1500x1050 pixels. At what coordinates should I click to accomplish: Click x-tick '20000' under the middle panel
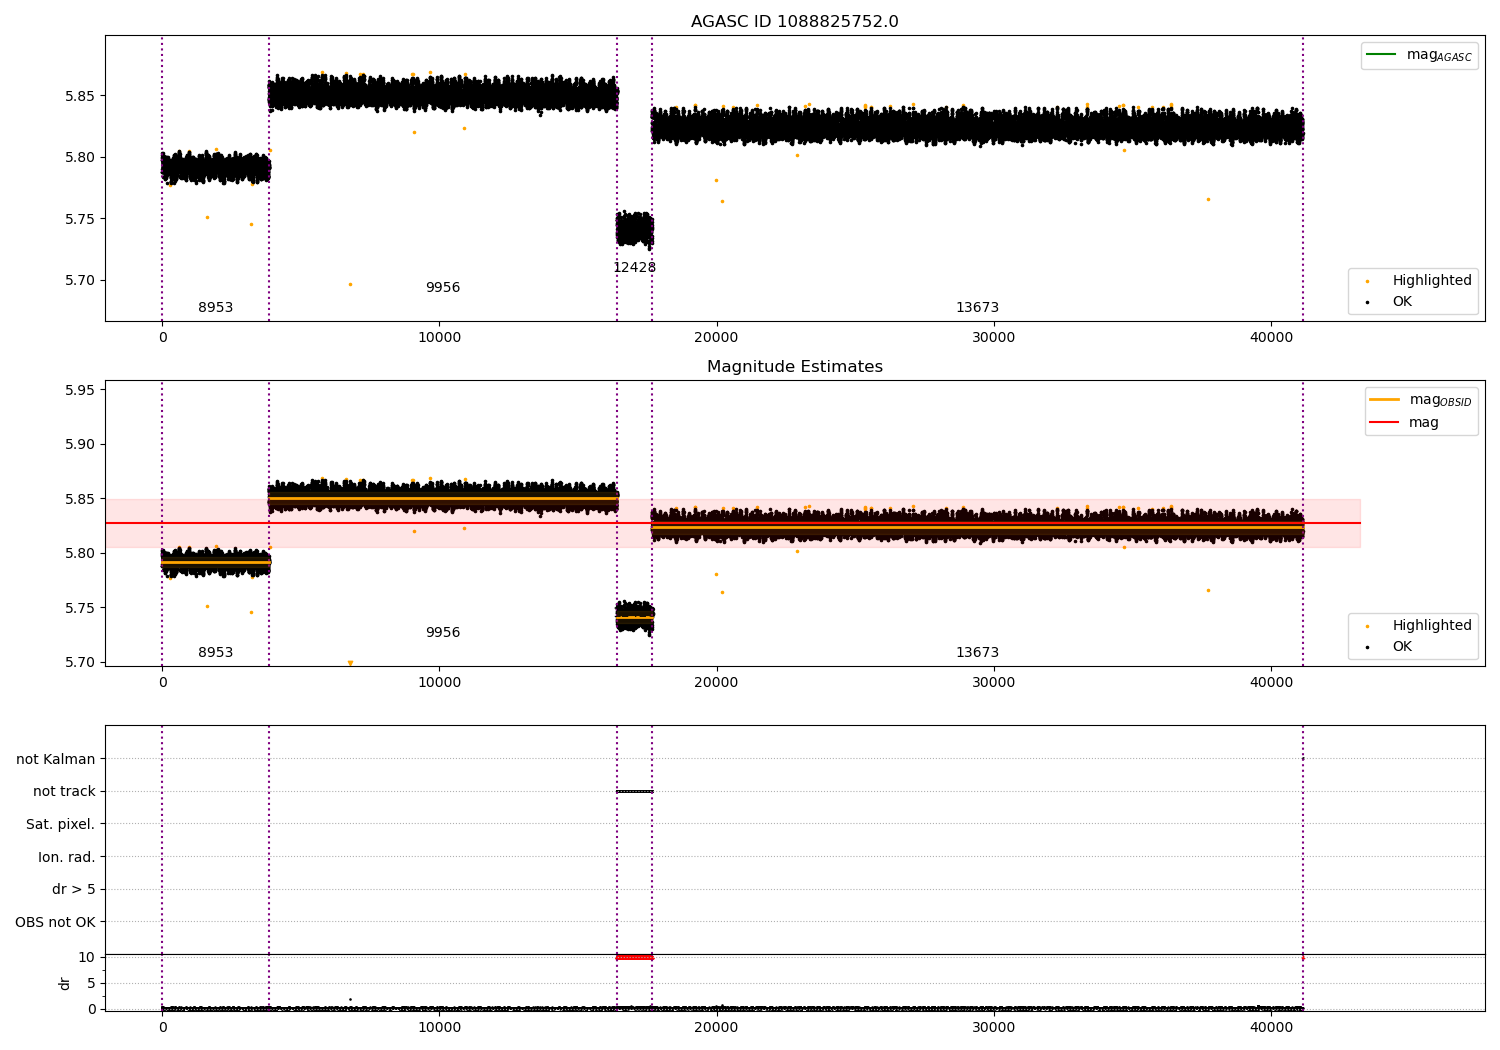click(716, 683)
